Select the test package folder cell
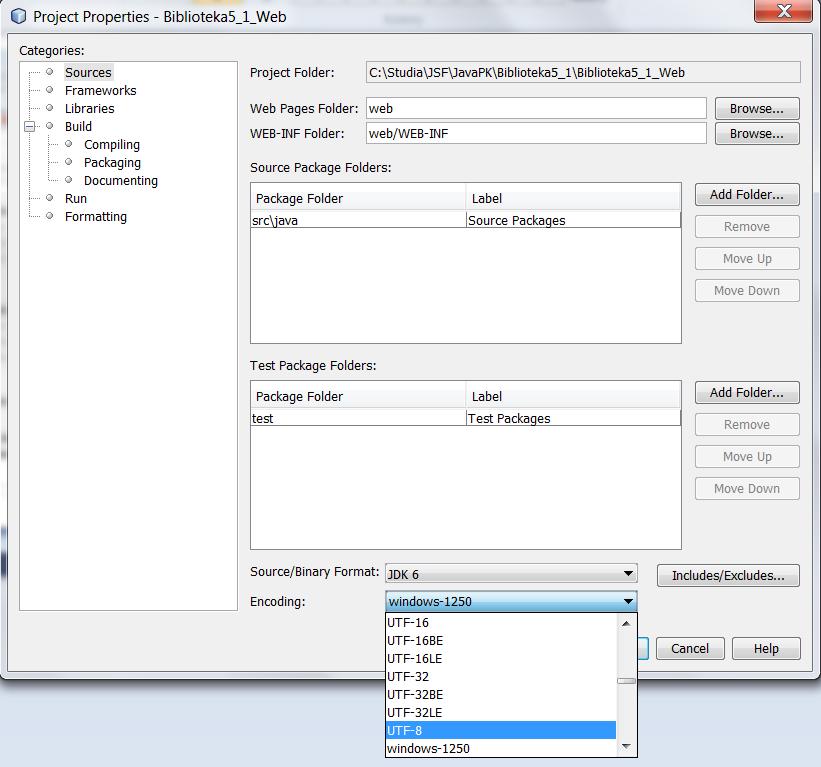 (358, 418)
